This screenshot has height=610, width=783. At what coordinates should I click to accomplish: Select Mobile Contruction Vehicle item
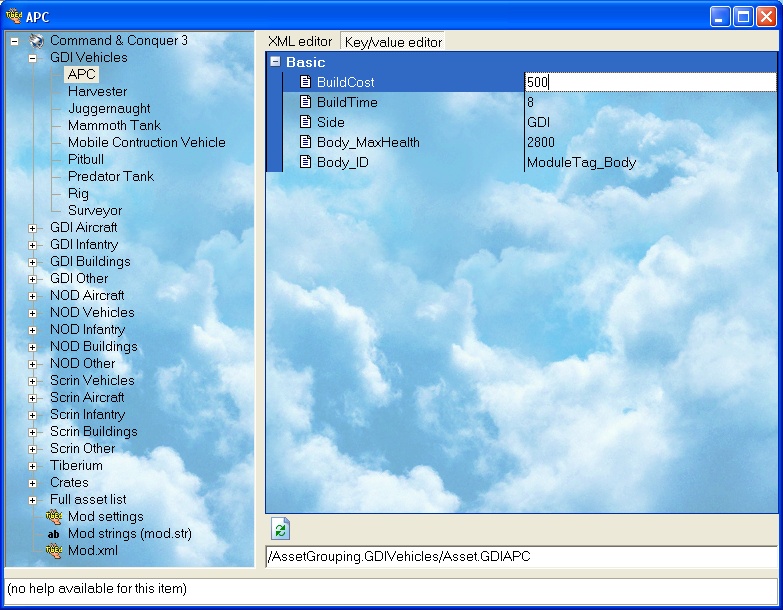pyautogui.click(x=146, y=142)
